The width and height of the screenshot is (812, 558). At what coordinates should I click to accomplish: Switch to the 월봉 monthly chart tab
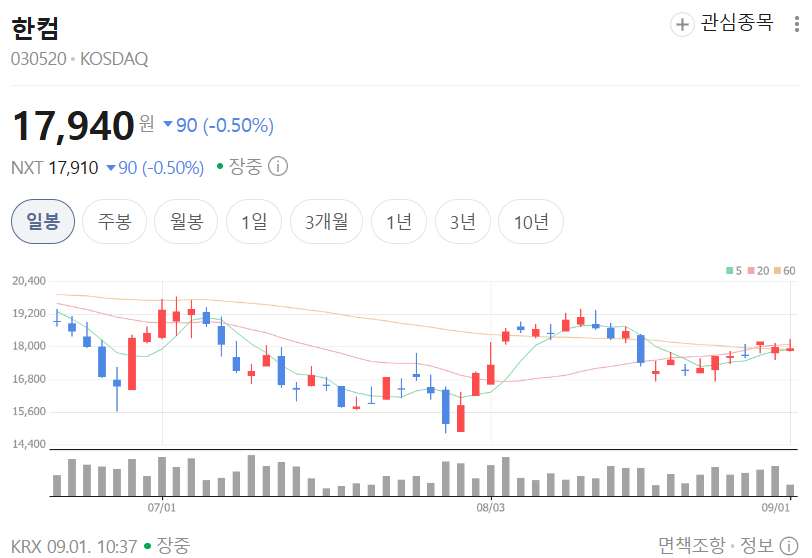[x=186, y=222]
